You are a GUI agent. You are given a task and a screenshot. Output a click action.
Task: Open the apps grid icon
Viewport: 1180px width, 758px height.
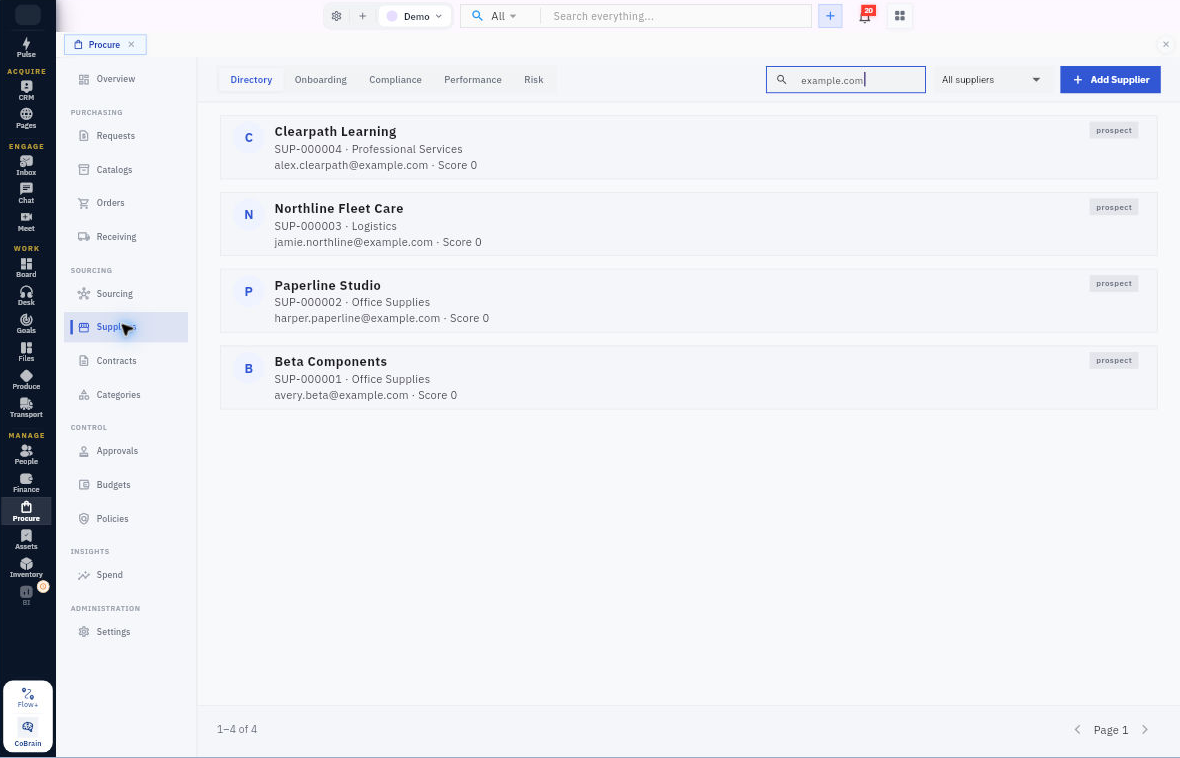[899, 16]
